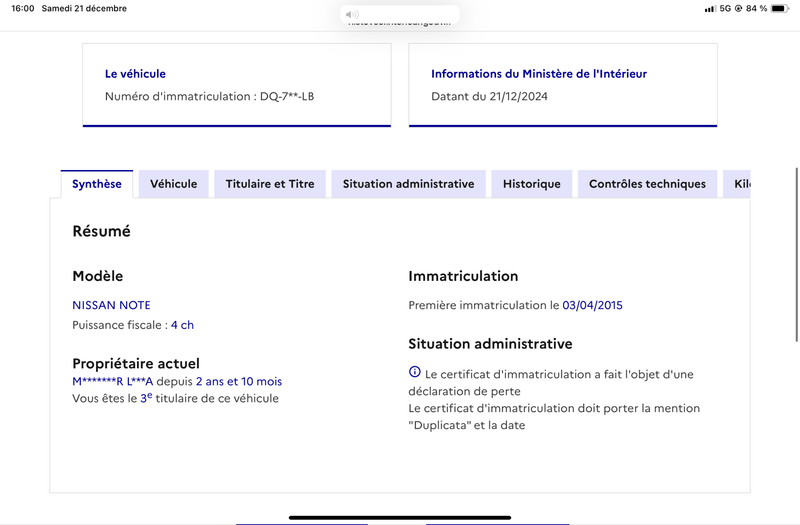Viewport: 800px width, 525px height.
Task: Click the 'Datant du 21/12/2024' text
Action: pos(489,96)
